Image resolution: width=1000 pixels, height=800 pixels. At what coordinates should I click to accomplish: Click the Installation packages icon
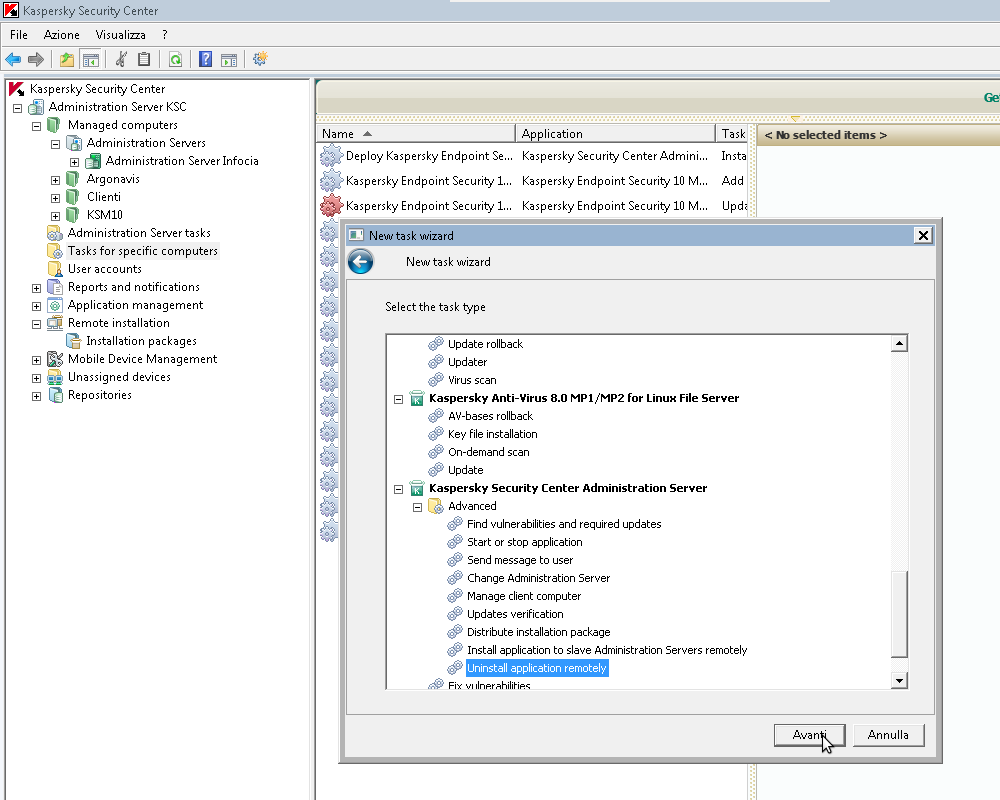point(75,341)
